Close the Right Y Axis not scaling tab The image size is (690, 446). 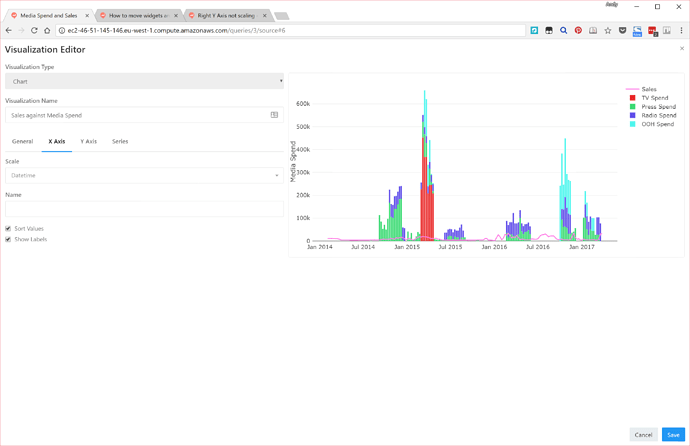(x=264, y=15)
